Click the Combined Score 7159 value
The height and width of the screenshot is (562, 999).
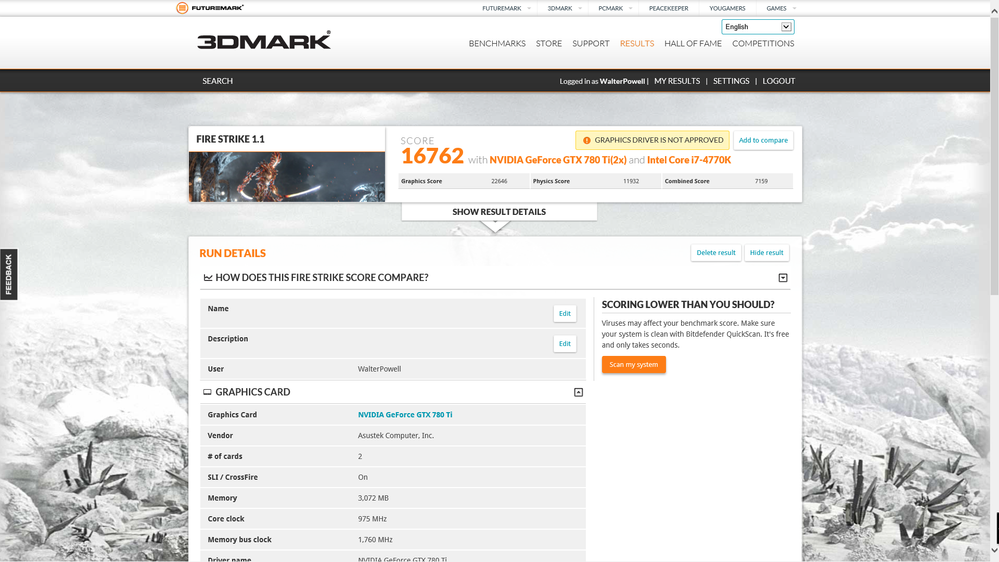761,181
